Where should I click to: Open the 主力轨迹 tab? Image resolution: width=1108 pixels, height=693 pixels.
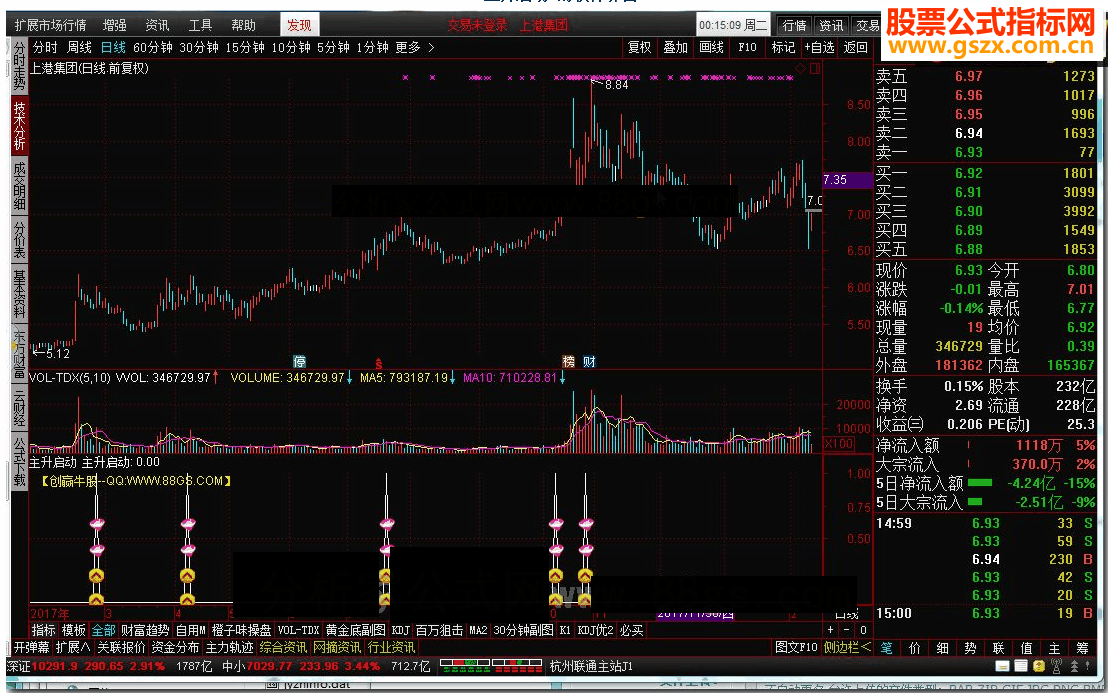230,647
